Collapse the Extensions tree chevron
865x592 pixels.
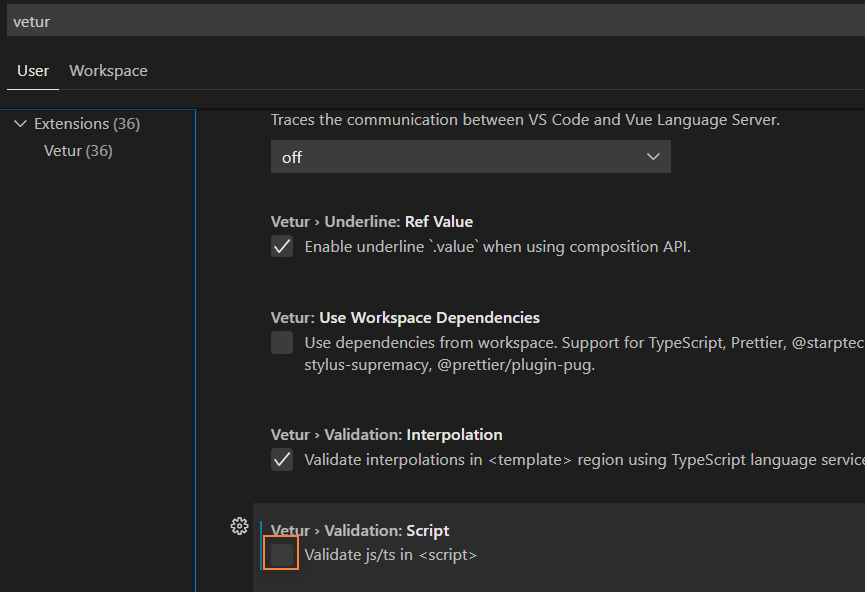tap(20, 124)
